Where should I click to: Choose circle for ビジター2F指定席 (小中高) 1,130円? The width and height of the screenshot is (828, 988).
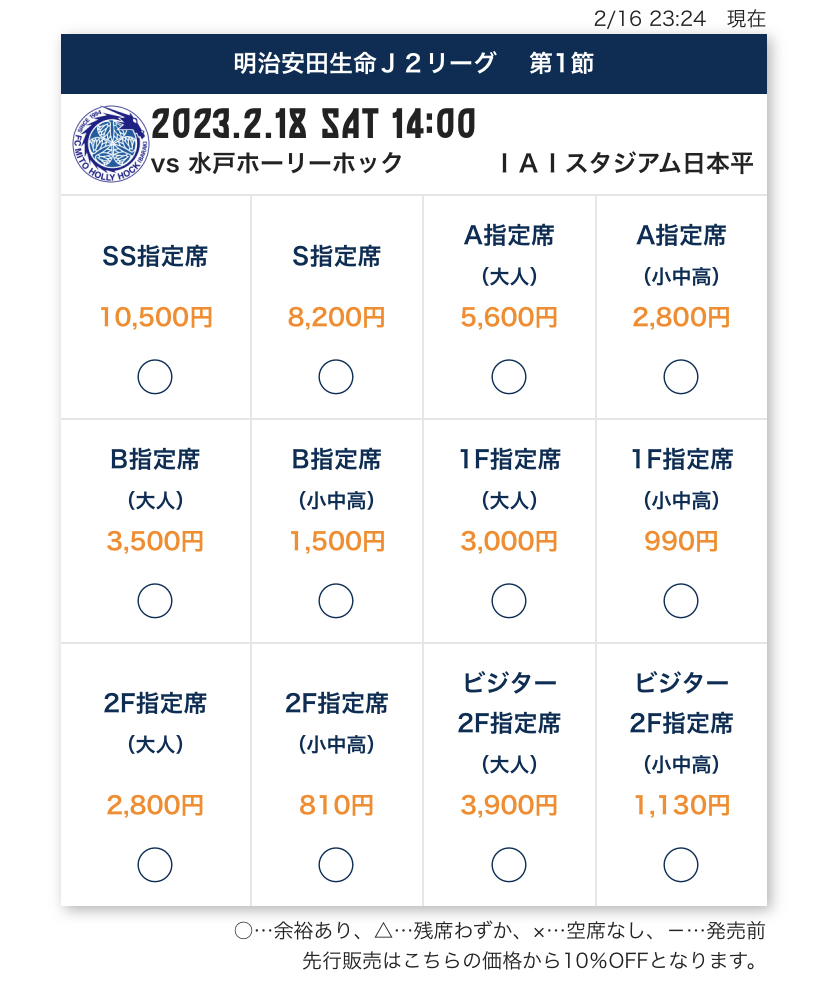click(681, 864)
